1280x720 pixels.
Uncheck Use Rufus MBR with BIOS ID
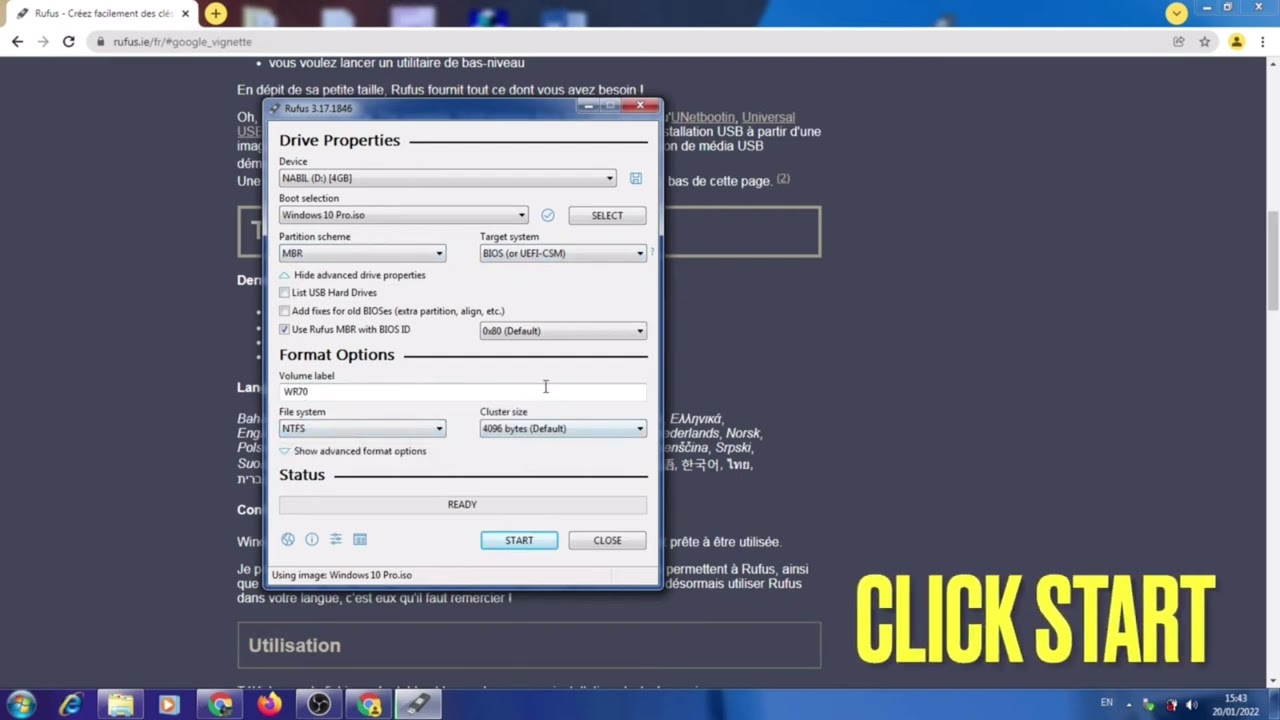coord(285,329)
